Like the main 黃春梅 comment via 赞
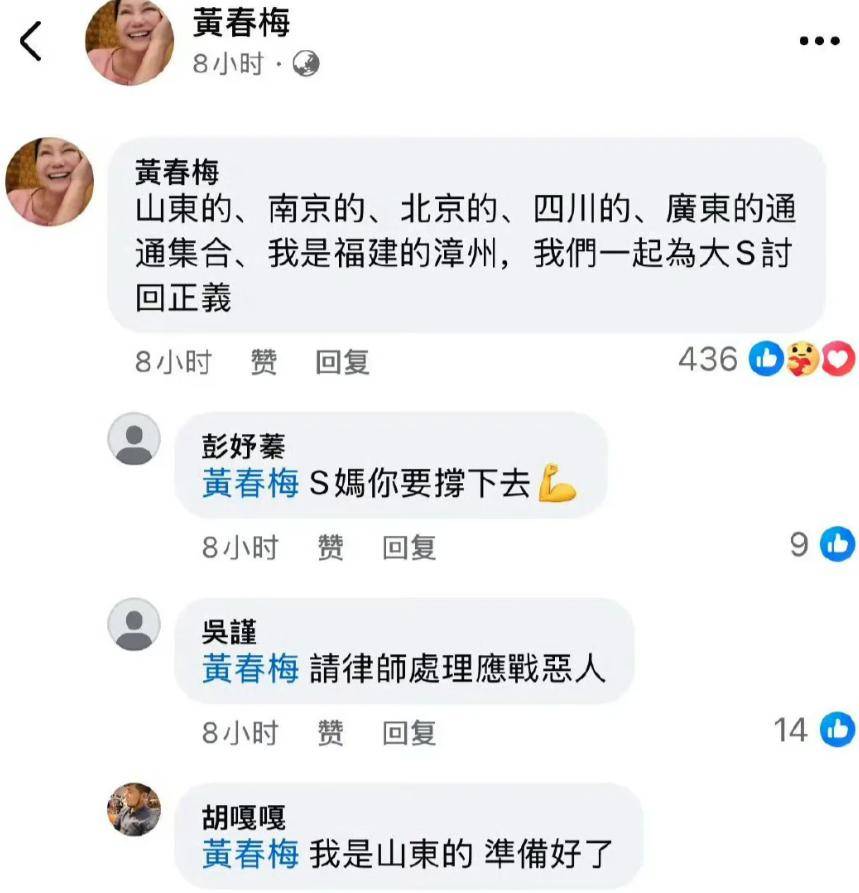Image resolution: width=859 pixels, height=893 pixels. pyautogui.click(x=264, y=362)
